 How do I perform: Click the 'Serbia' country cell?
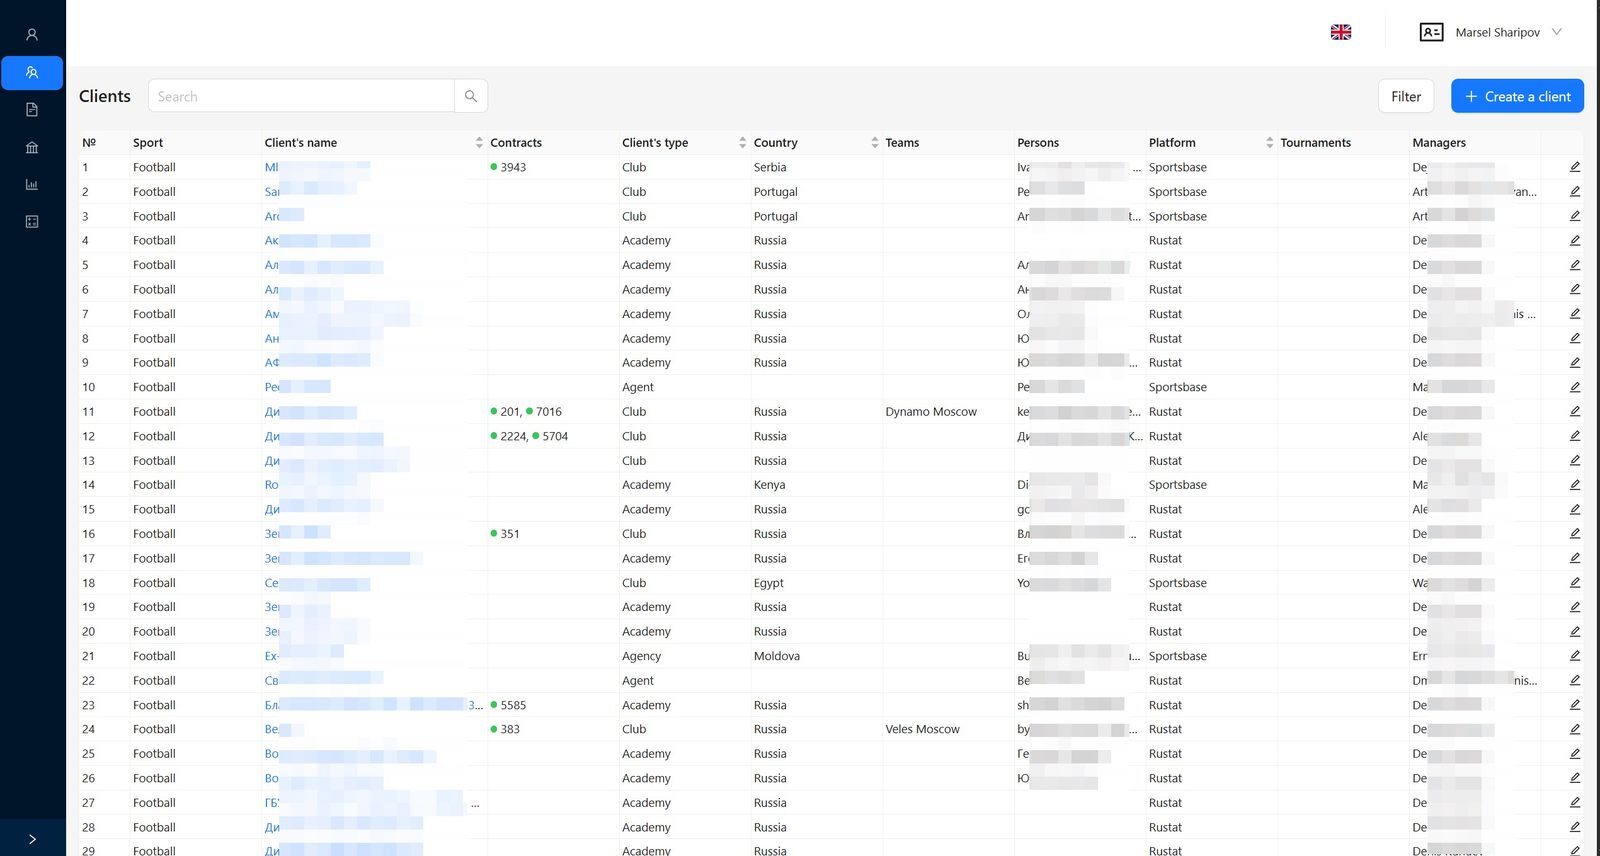[x=770, y=167]
